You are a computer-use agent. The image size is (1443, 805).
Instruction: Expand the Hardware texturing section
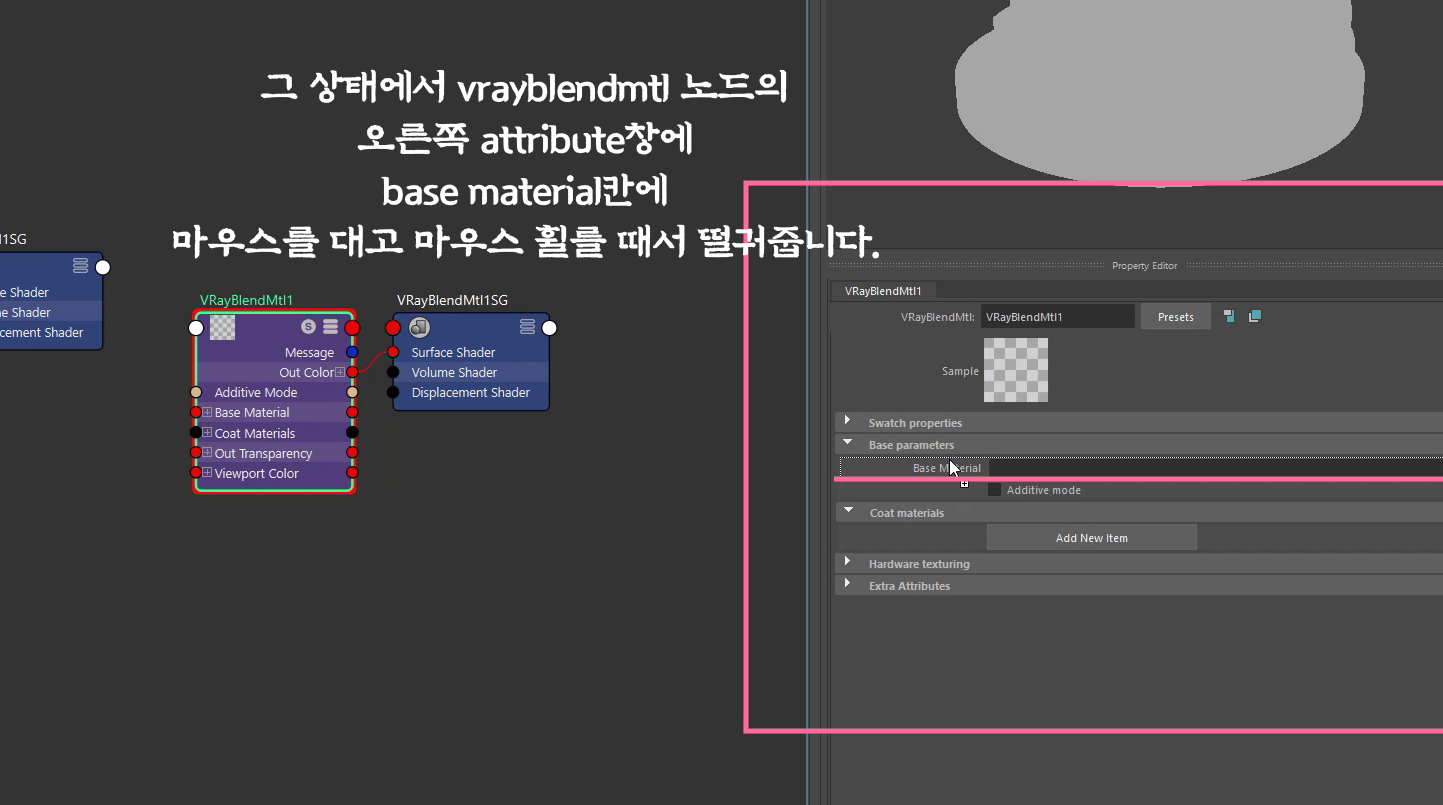coord(848,563)
